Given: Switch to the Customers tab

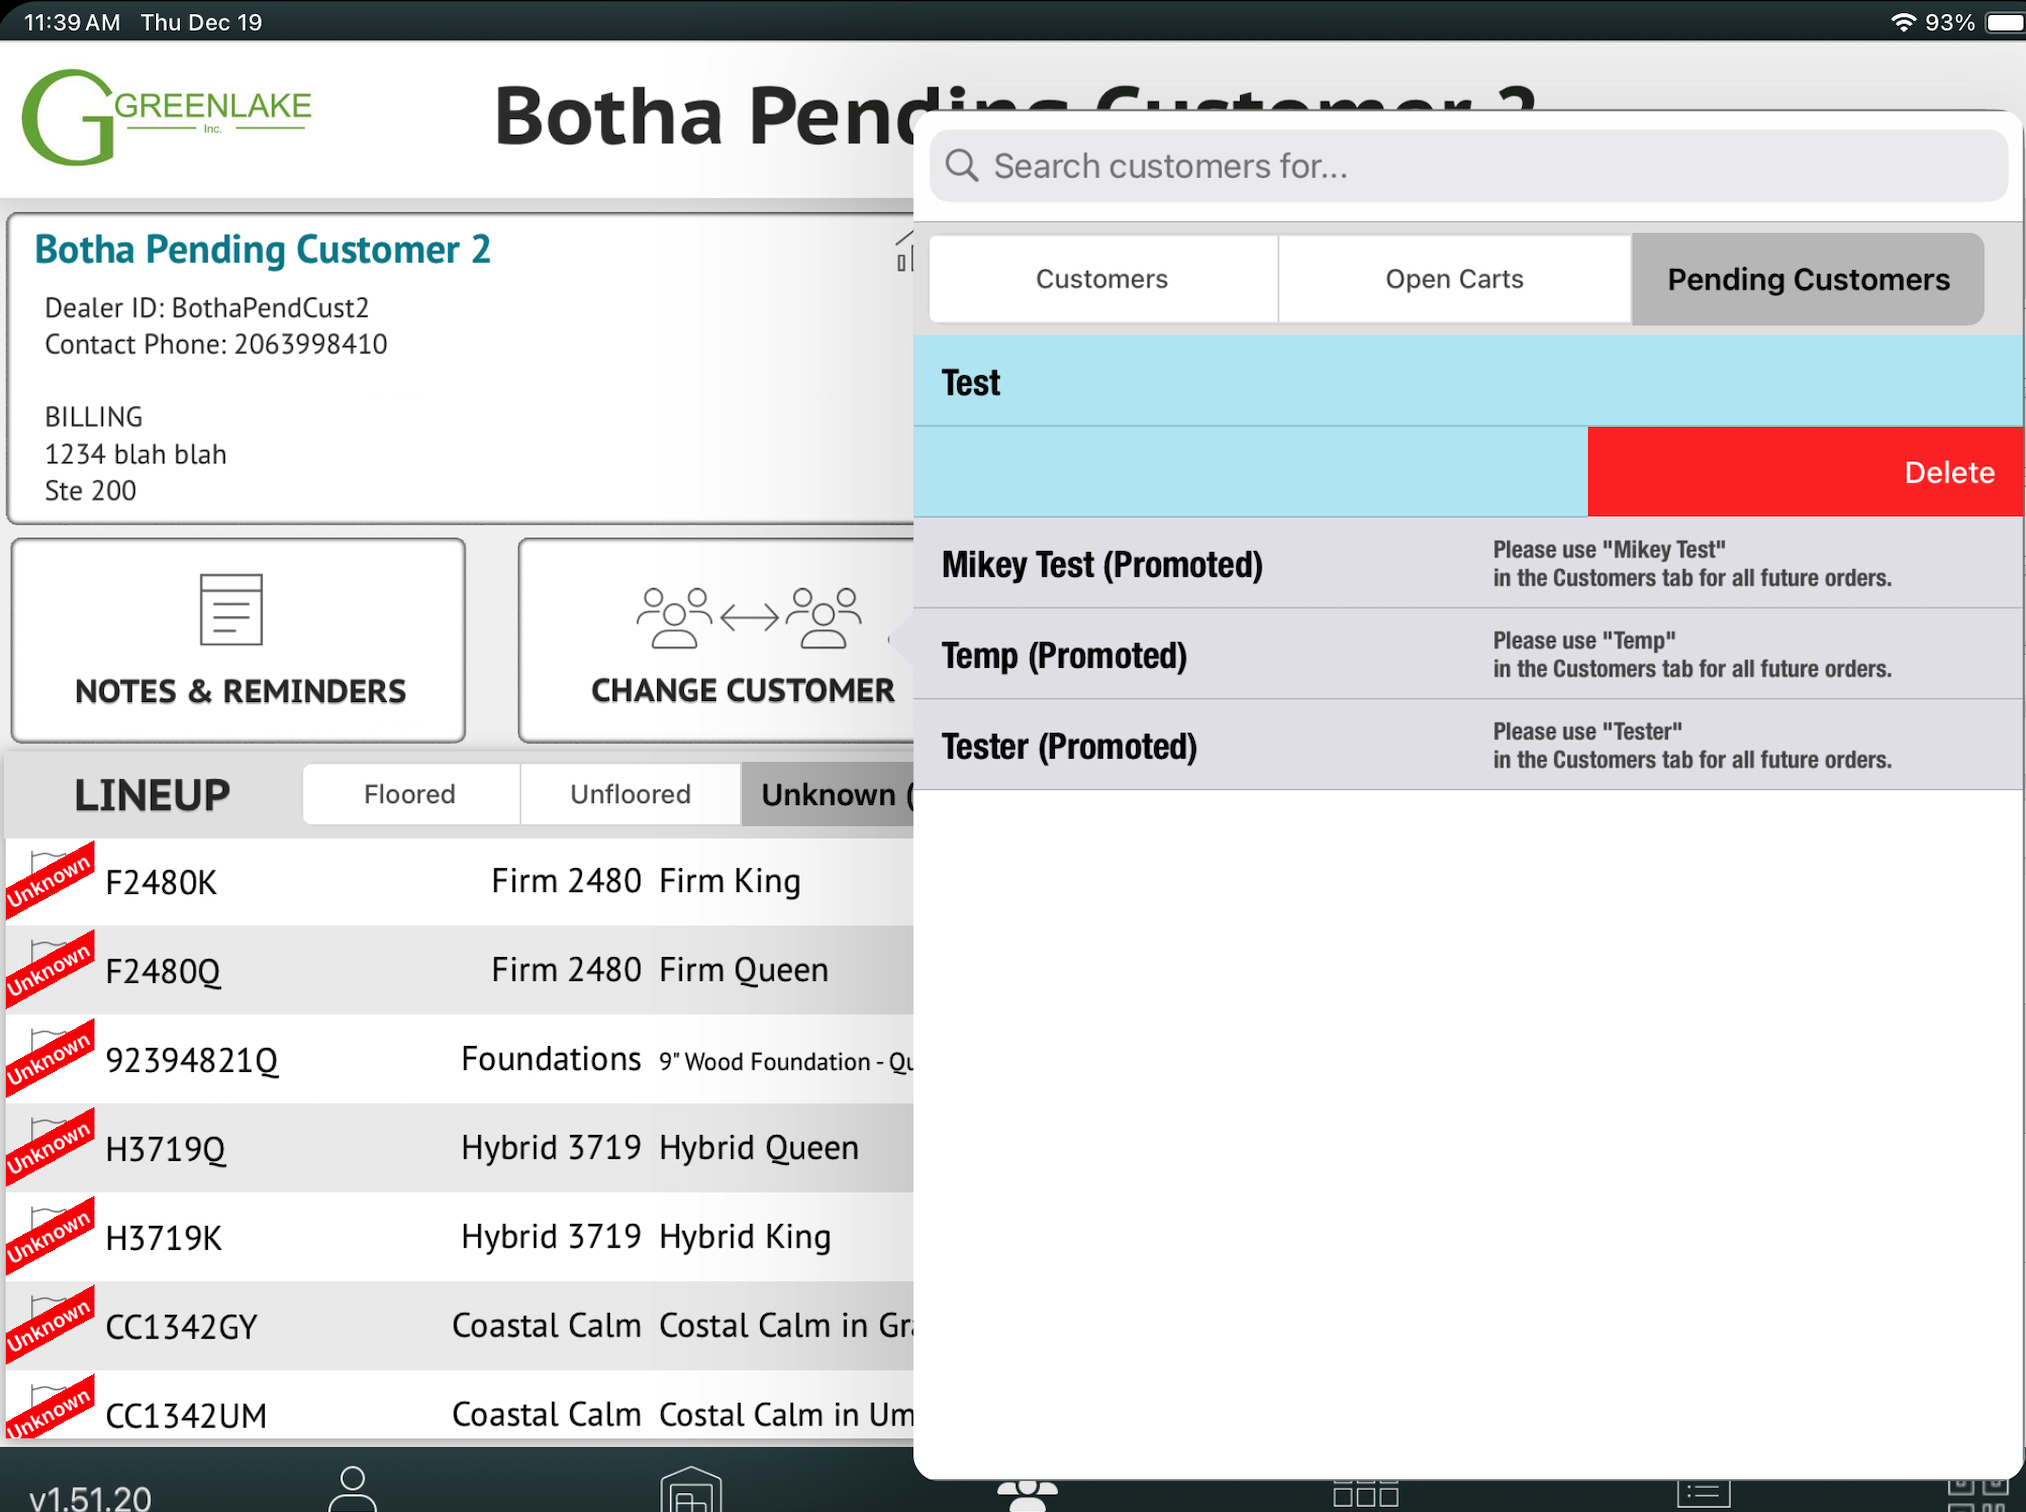Looking at the screenshot, I should click(x=1102, y=279).
